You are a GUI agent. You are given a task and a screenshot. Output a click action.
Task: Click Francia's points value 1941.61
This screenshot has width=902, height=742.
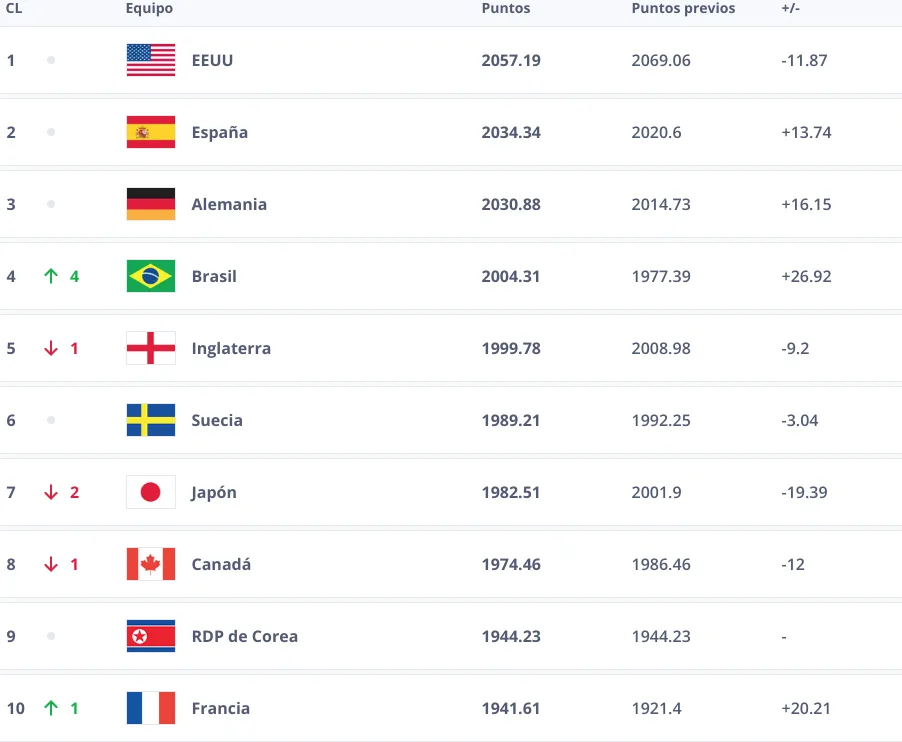pyautogui.click(x=511, y=708)
